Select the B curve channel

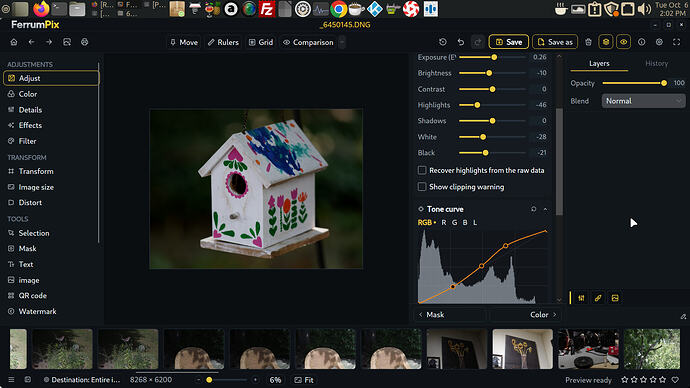coord(465,223)
